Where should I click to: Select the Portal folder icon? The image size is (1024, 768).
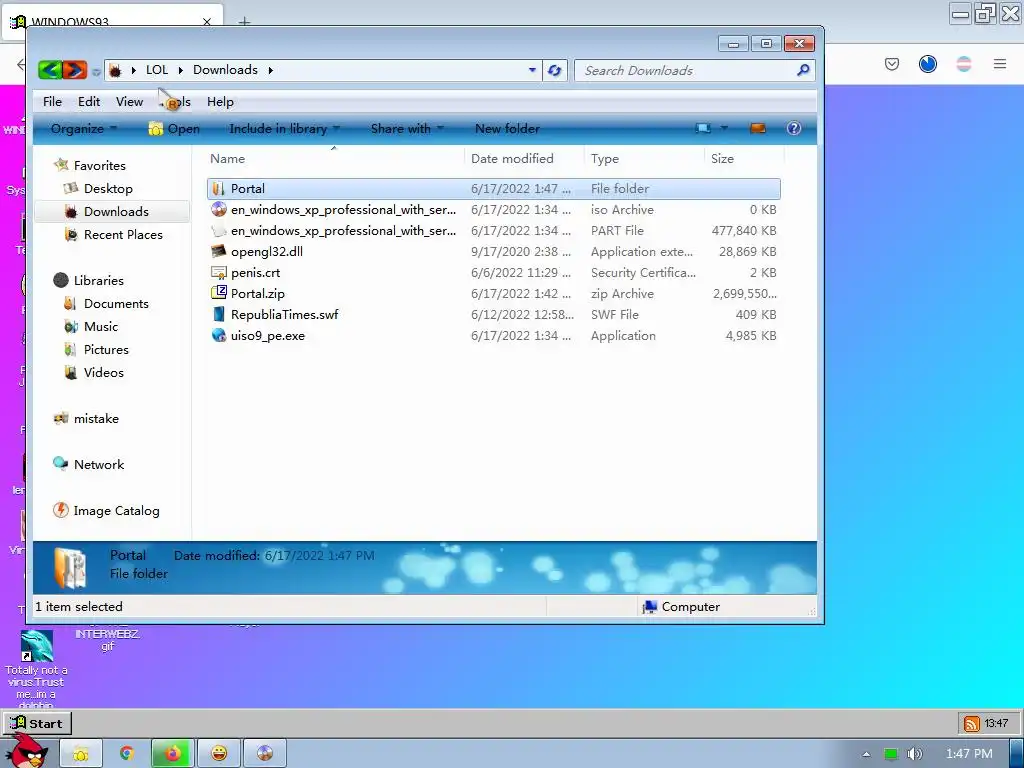(x=219, y=189)
